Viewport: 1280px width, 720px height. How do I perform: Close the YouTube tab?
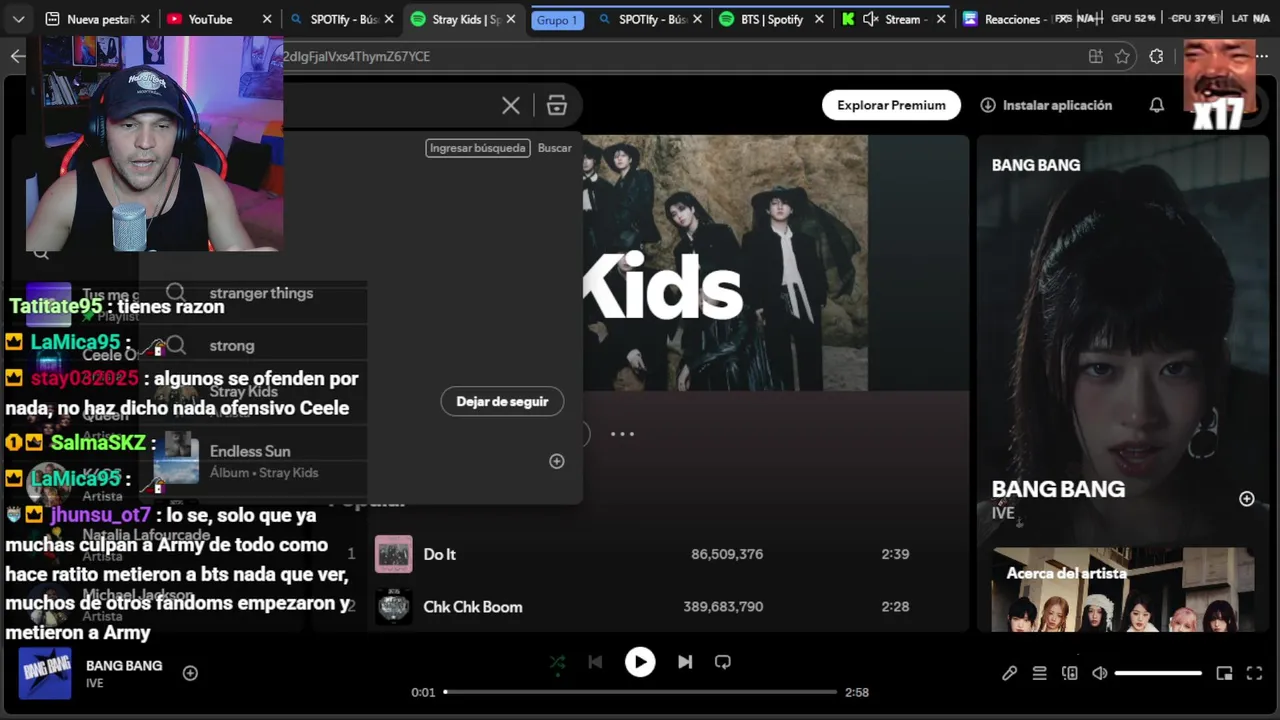click(267, 19)
